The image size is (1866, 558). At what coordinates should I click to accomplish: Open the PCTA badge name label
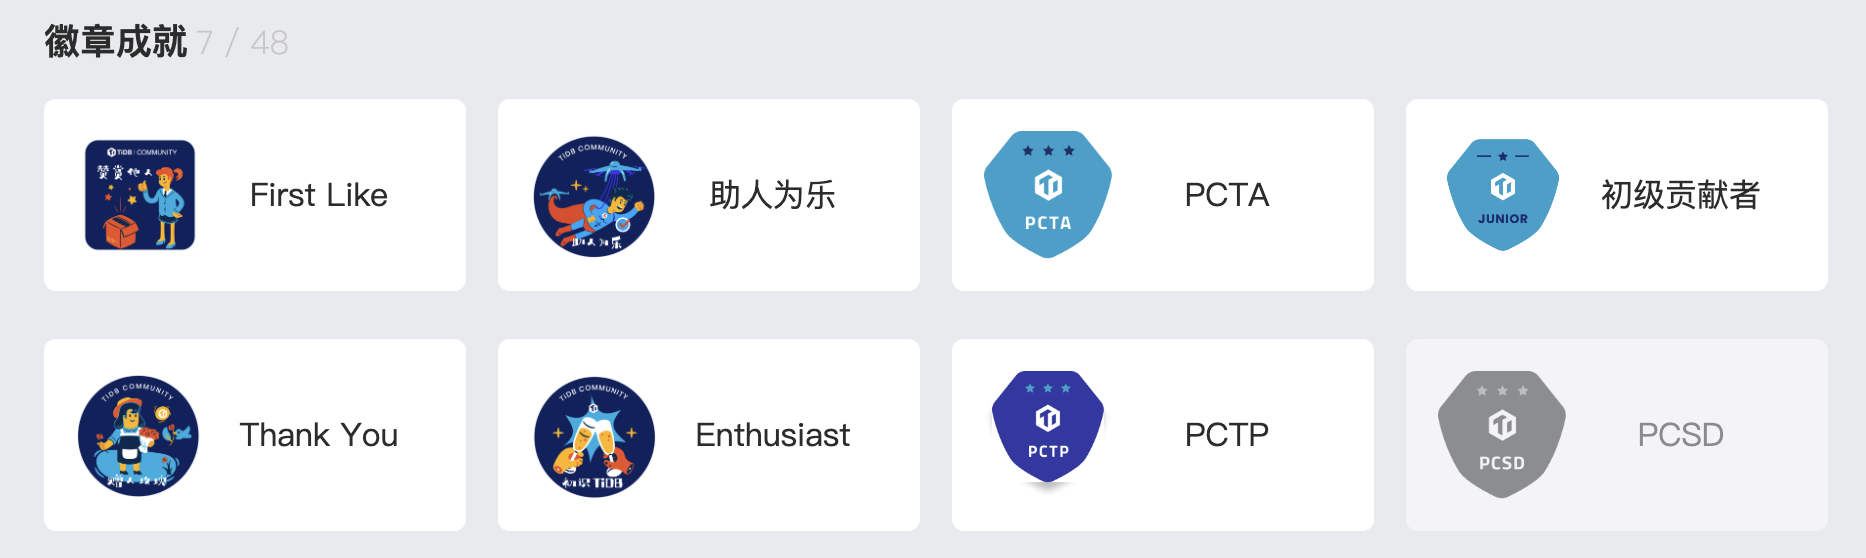(x=1226, y=195)
